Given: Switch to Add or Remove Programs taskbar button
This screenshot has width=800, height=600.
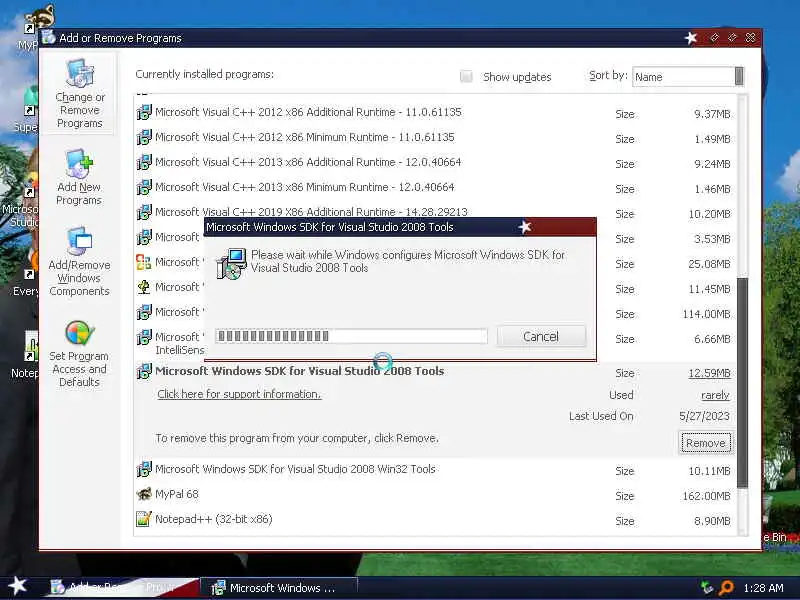Looking at the screenshot, I should pyautogui.click(x=122, y=588).
